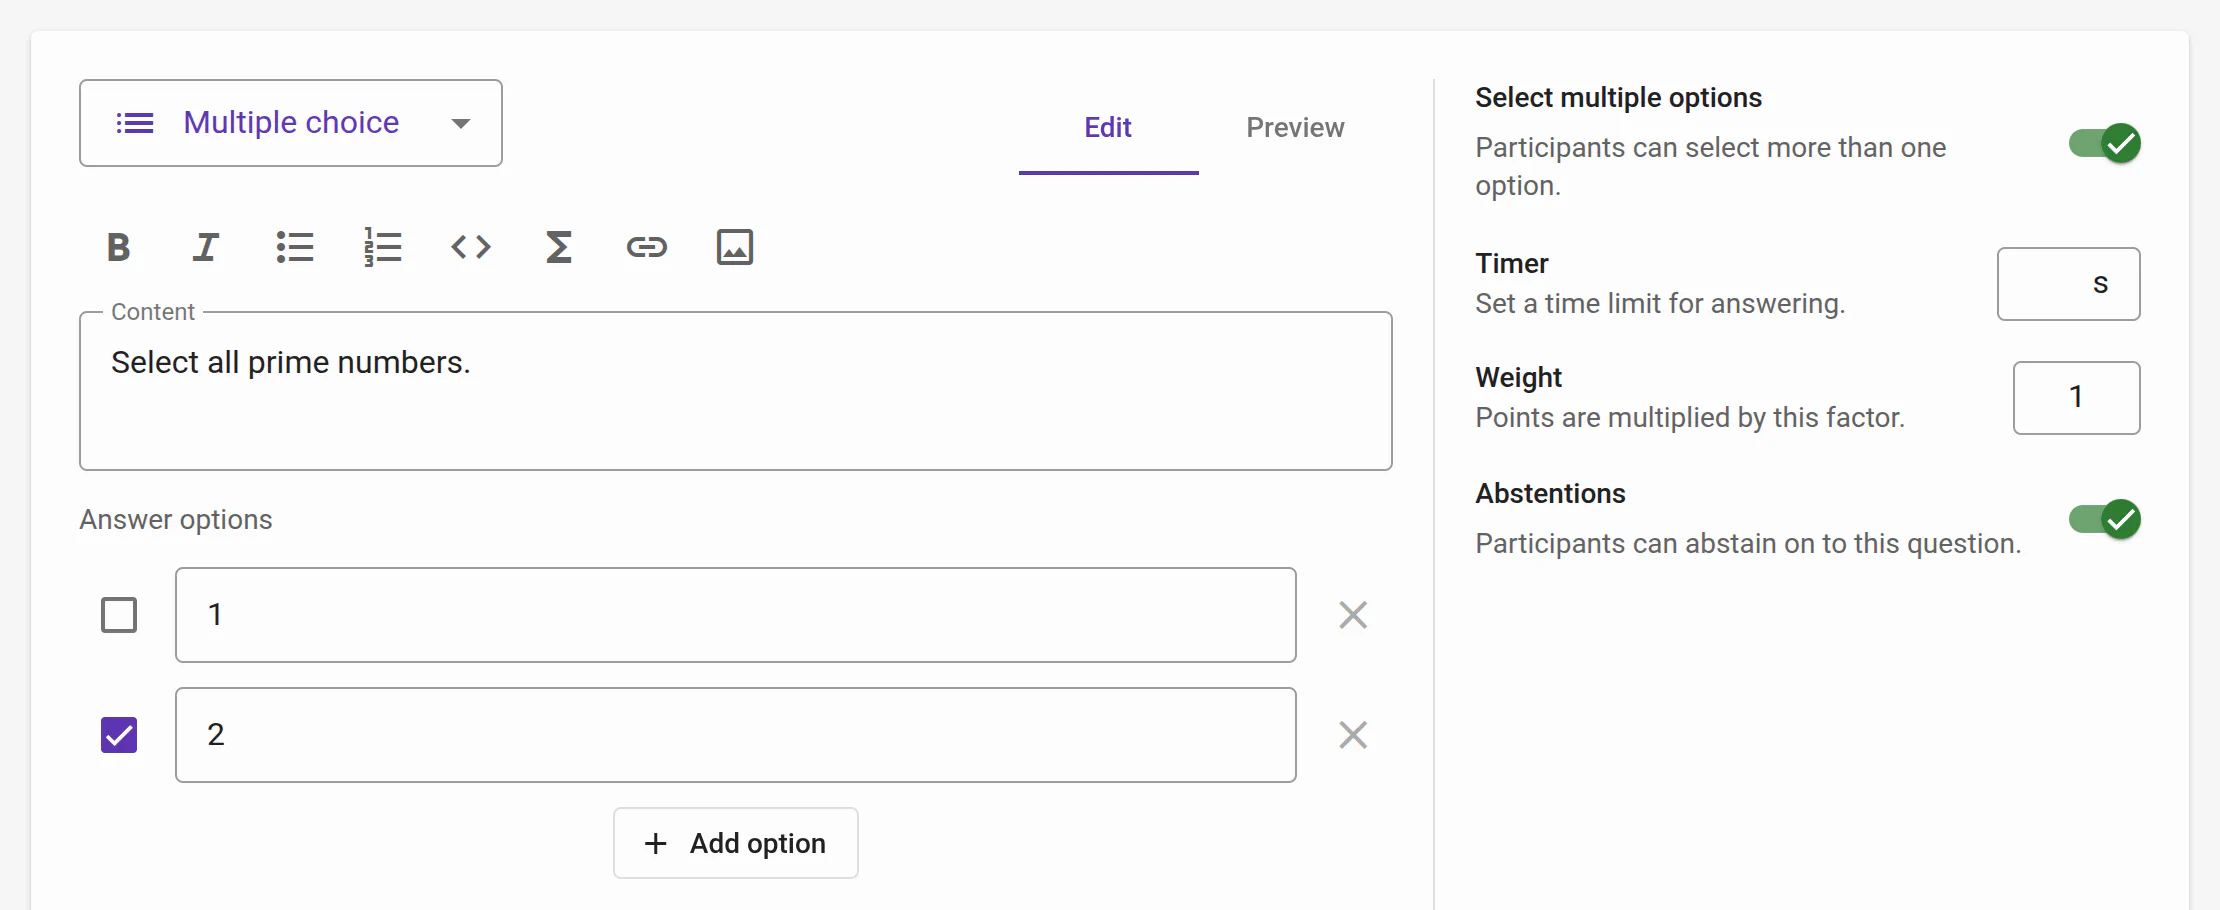Viewport: 2220px width, 910px height.
Task: Disable Select multiple options toggle
Action: (2104, 144)
